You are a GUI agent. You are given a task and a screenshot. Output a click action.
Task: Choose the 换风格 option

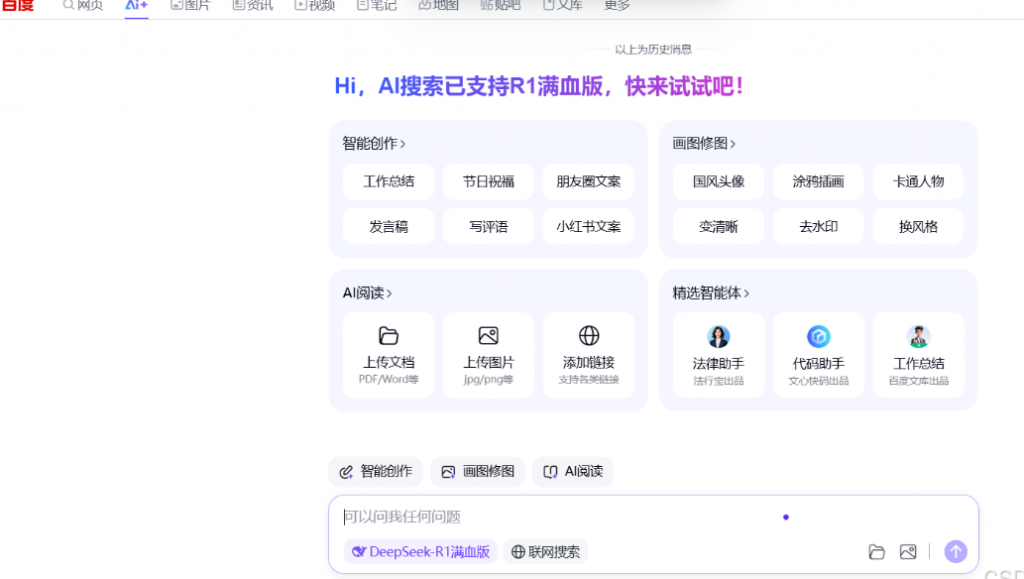[918, 227]
